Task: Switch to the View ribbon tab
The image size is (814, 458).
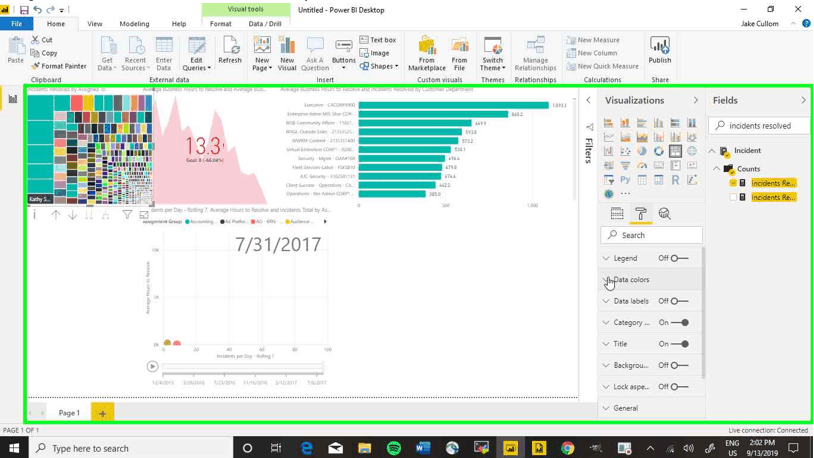Action: (x=94, y=24)
